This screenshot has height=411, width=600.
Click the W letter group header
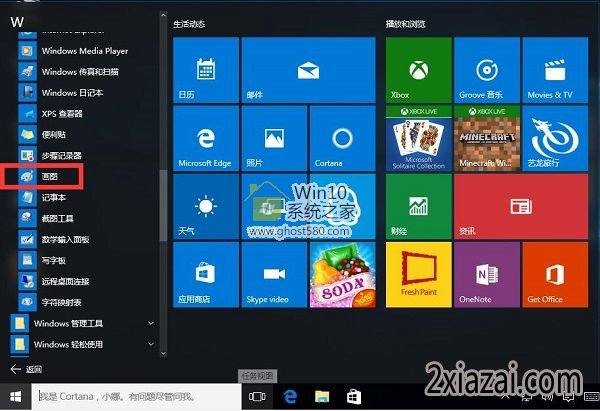[17, 22]
